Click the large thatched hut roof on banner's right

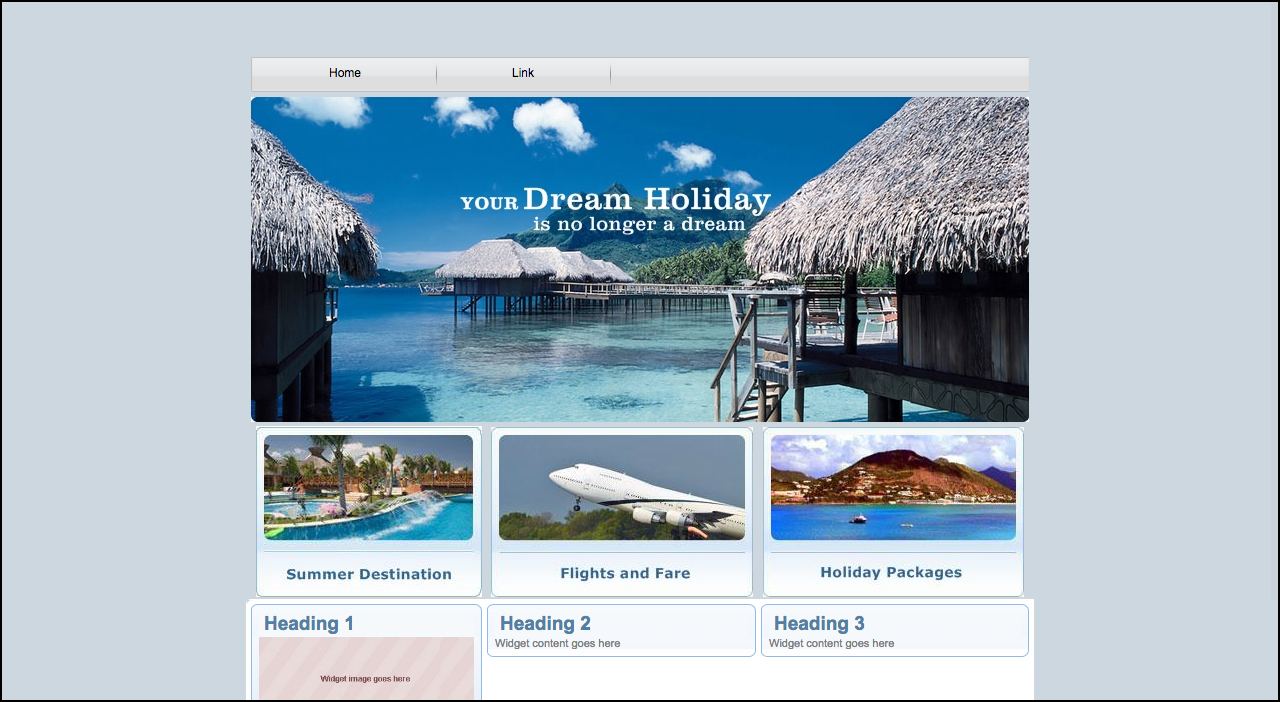[x=900, y=190]
